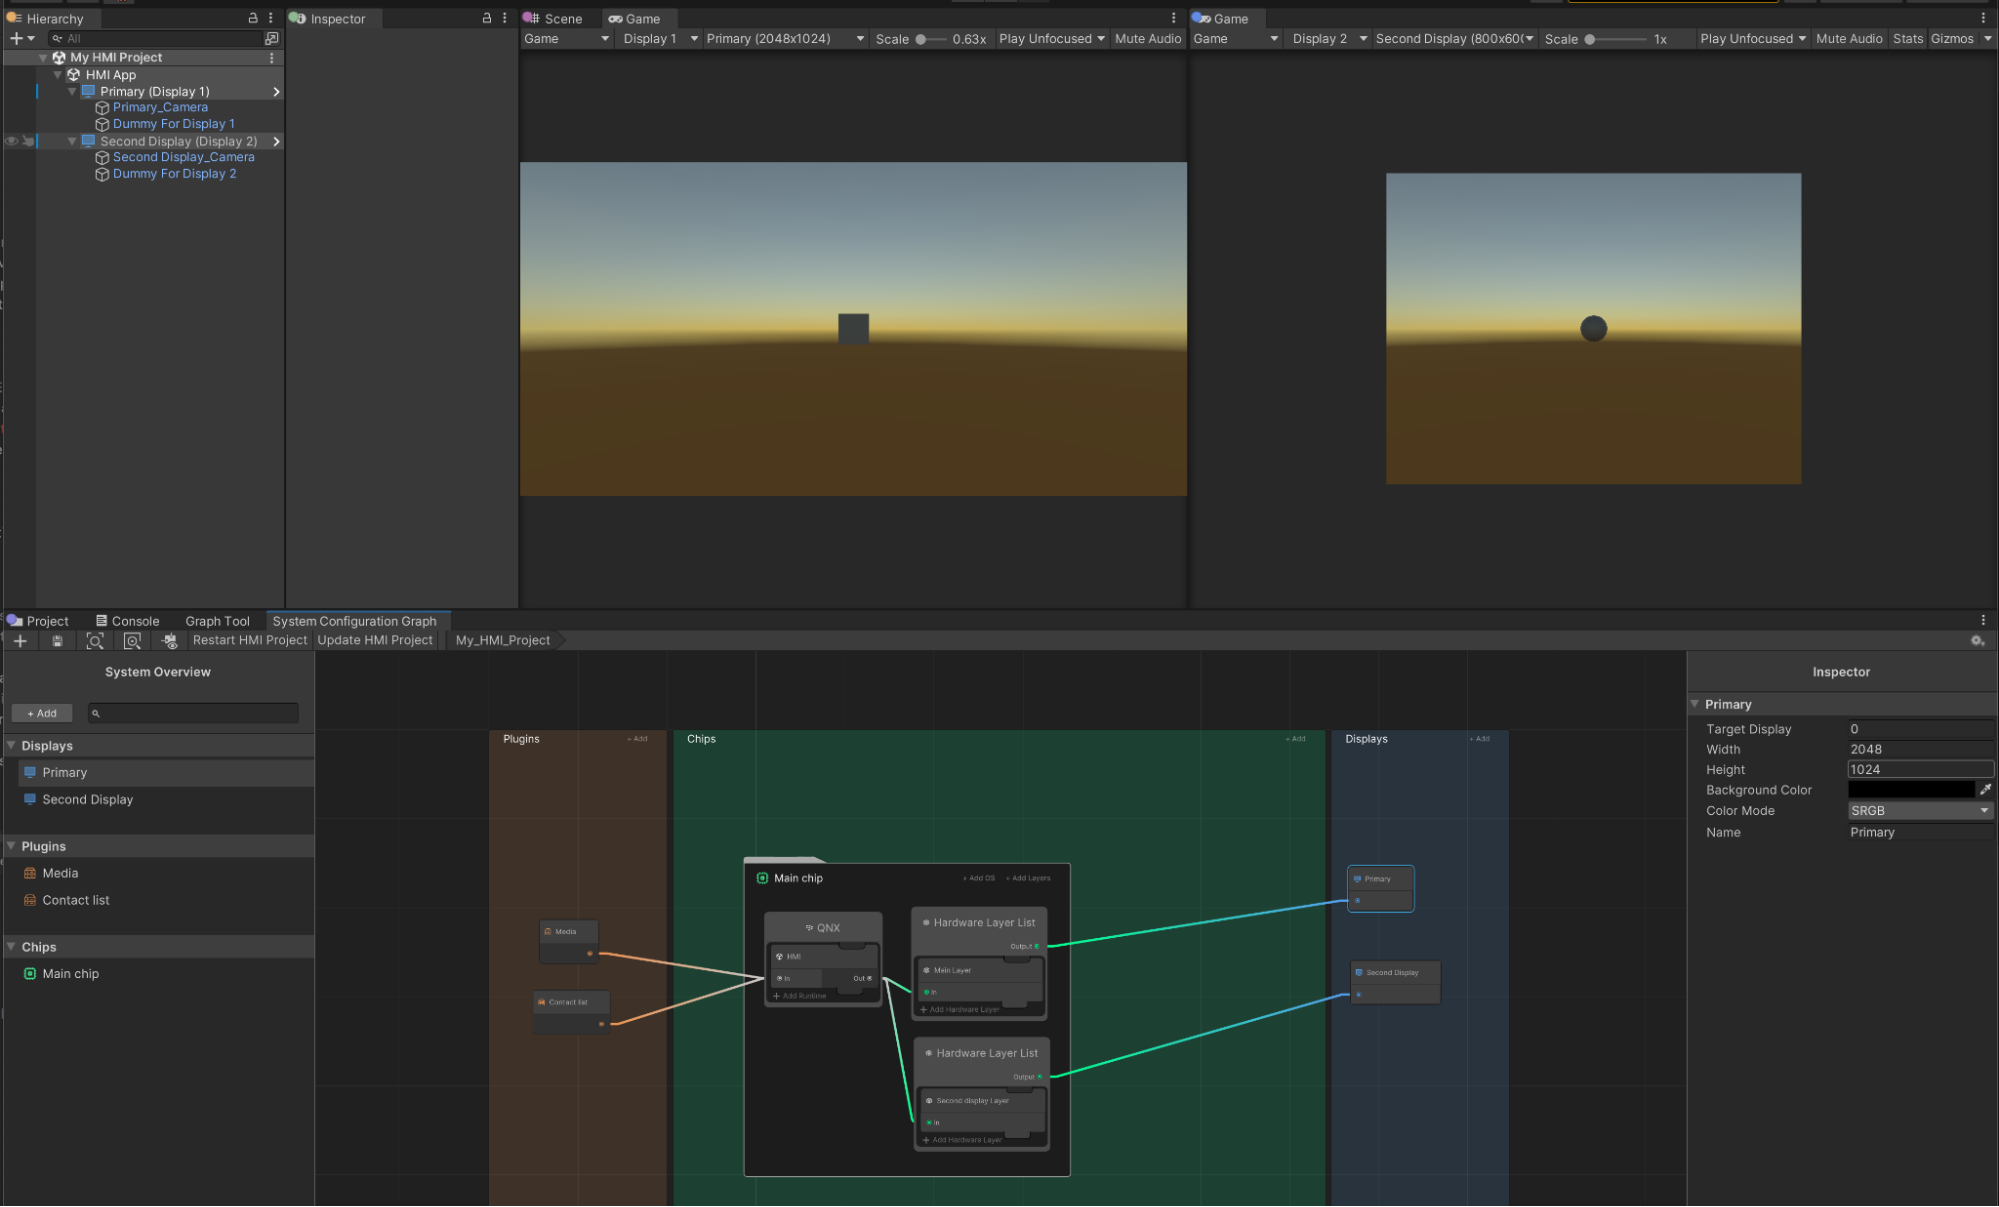
Task: Collapse the My HMI Project tree node
Action: [x=43, y=58]
